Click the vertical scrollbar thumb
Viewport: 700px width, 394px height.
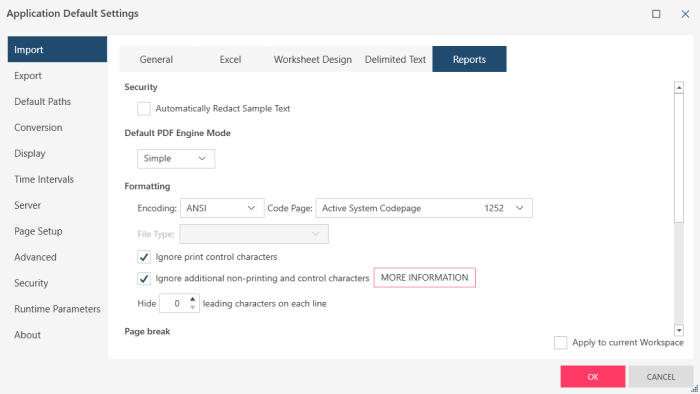tap(679, 158)
